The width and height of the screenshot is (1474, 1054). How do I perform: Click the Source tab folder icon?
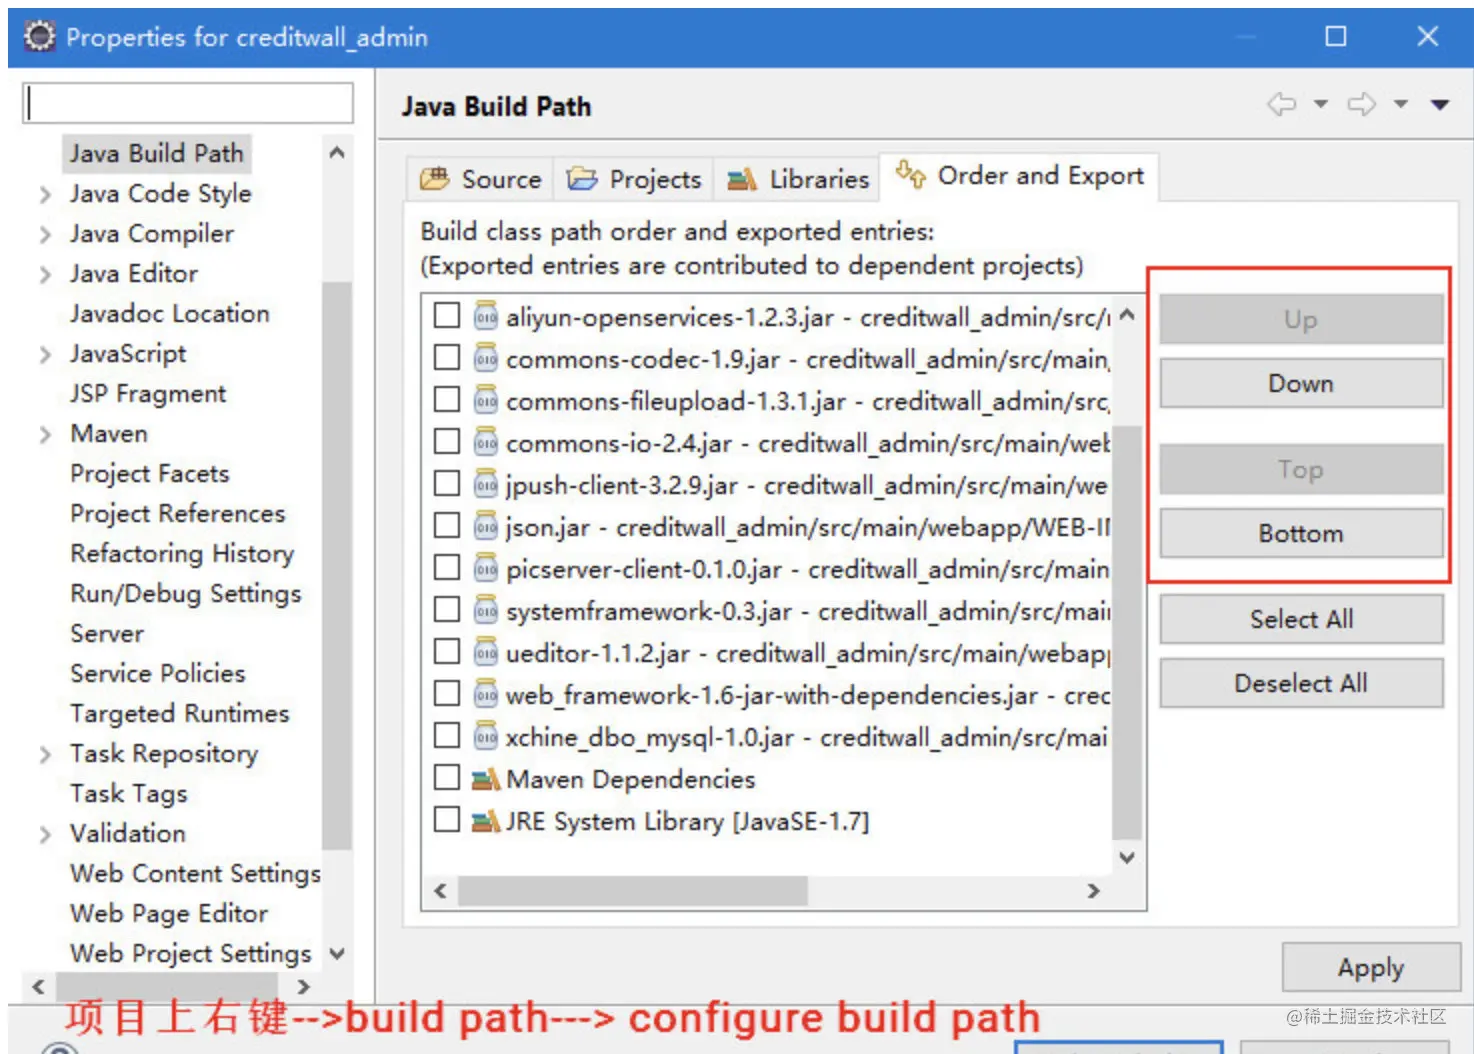click(x=435, y=179)
